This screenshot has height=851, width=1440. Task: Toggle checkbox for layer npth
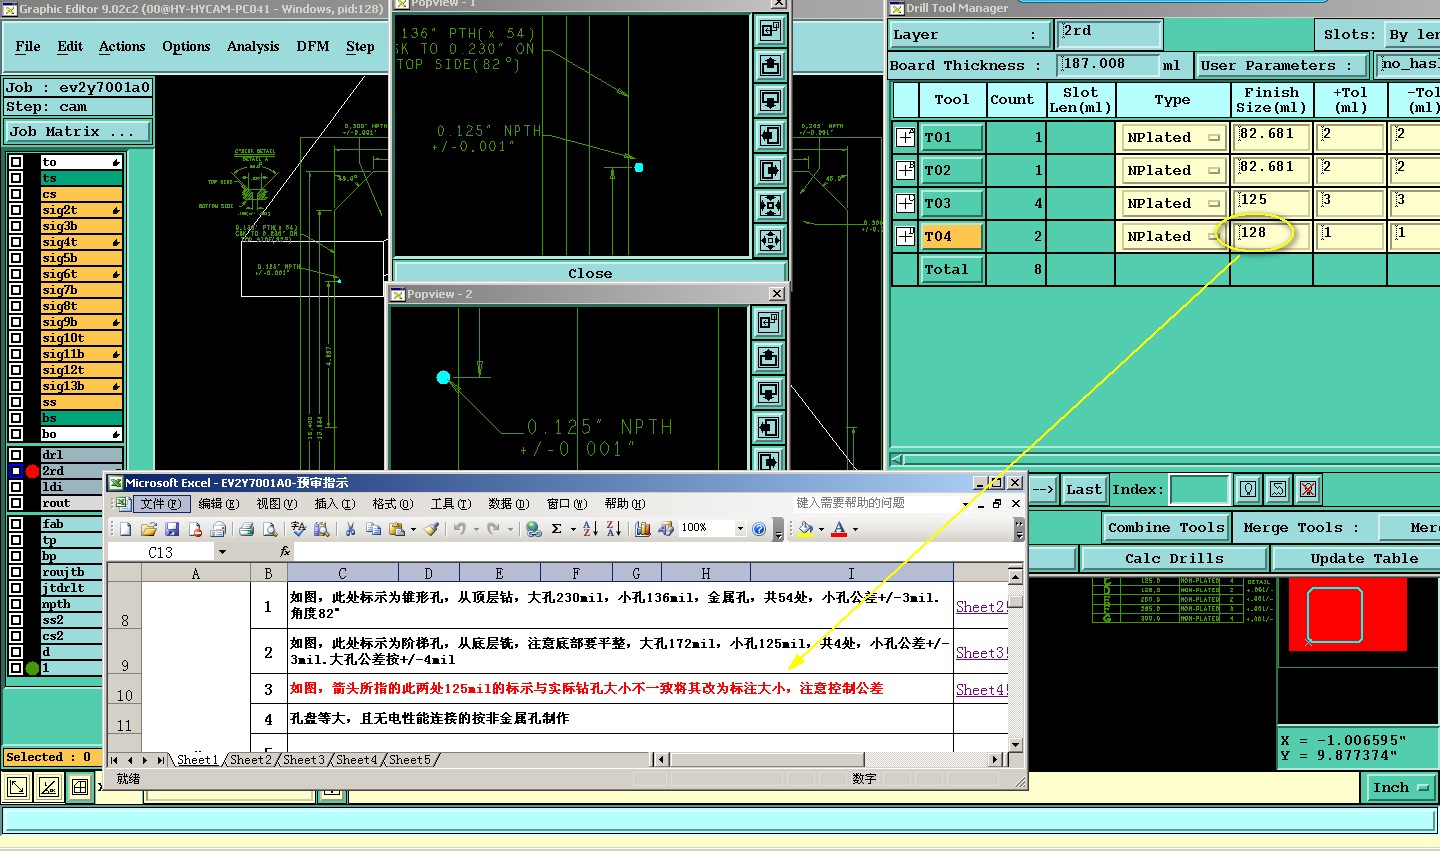coord(16,604)
